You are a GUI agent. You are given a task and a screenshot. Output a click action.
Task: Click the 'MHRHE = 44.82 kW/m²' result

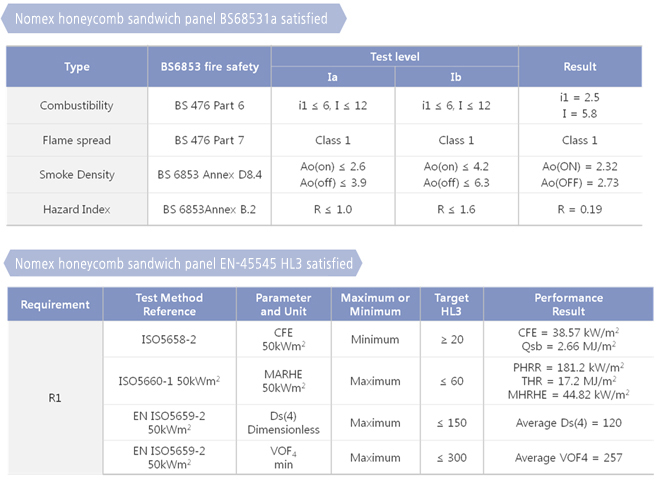[x=568, y=395]
